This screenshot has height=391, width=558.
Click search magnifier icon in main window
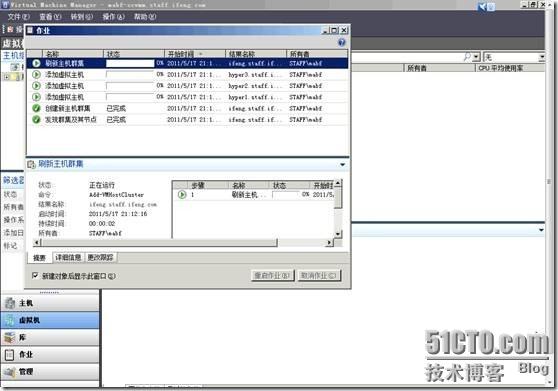pos(467,57)
